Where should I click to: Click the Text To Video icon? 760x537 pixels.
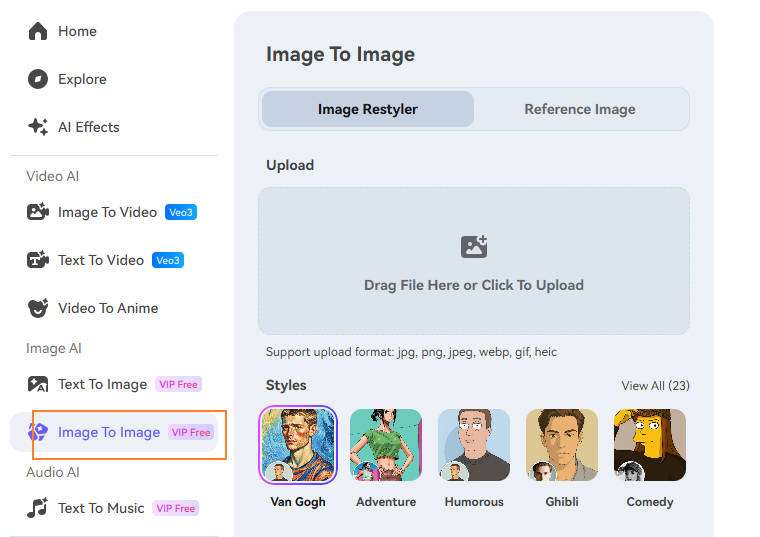[38, 260]
